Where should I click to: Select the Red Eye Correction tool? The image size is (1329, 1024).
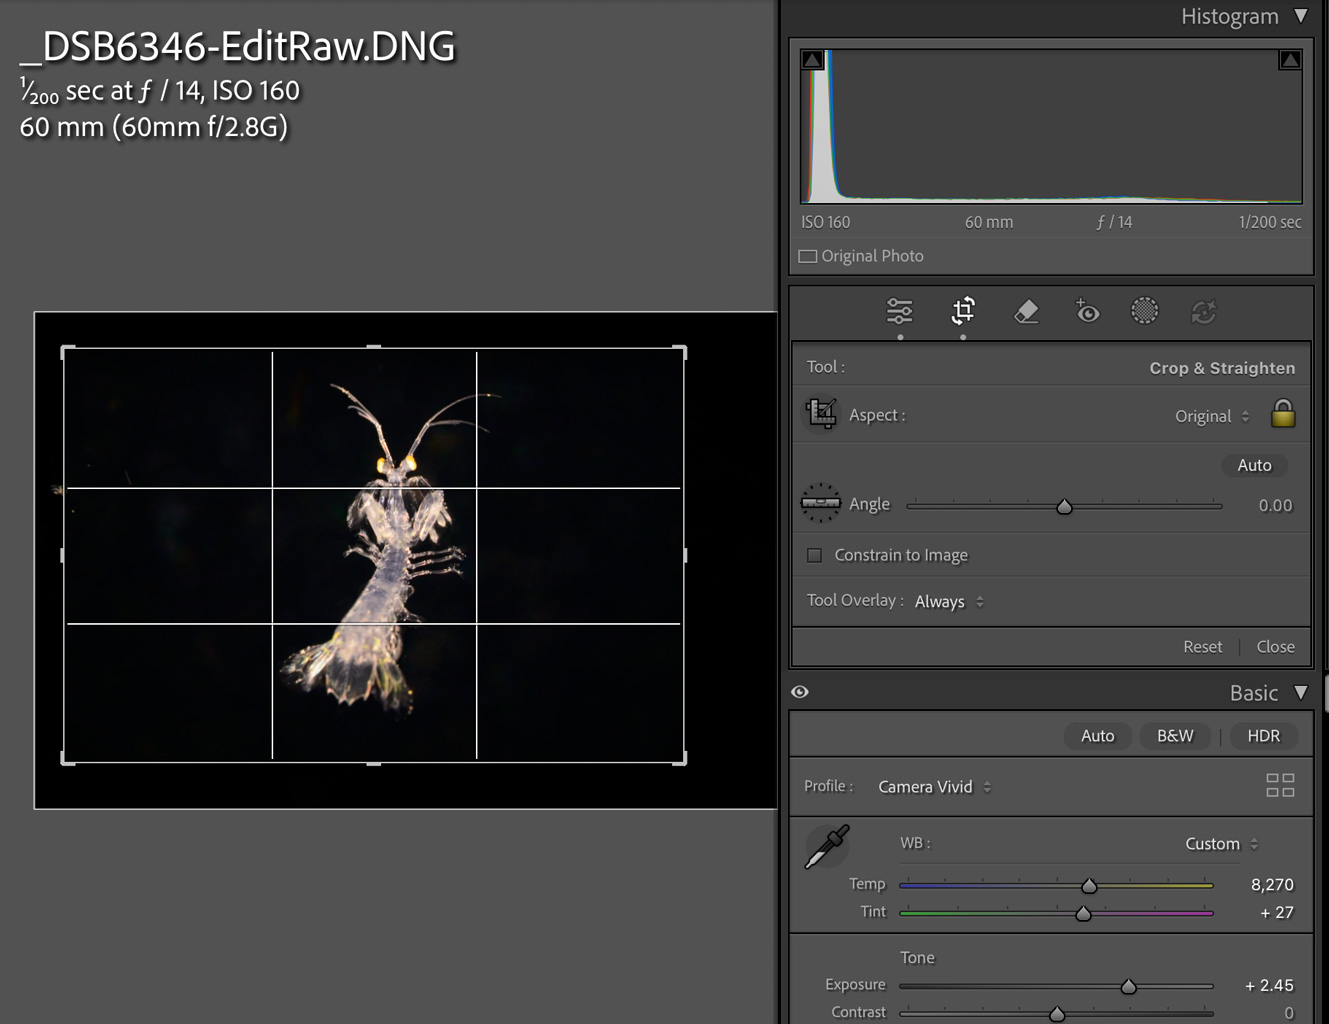(x=1086, y=311)
